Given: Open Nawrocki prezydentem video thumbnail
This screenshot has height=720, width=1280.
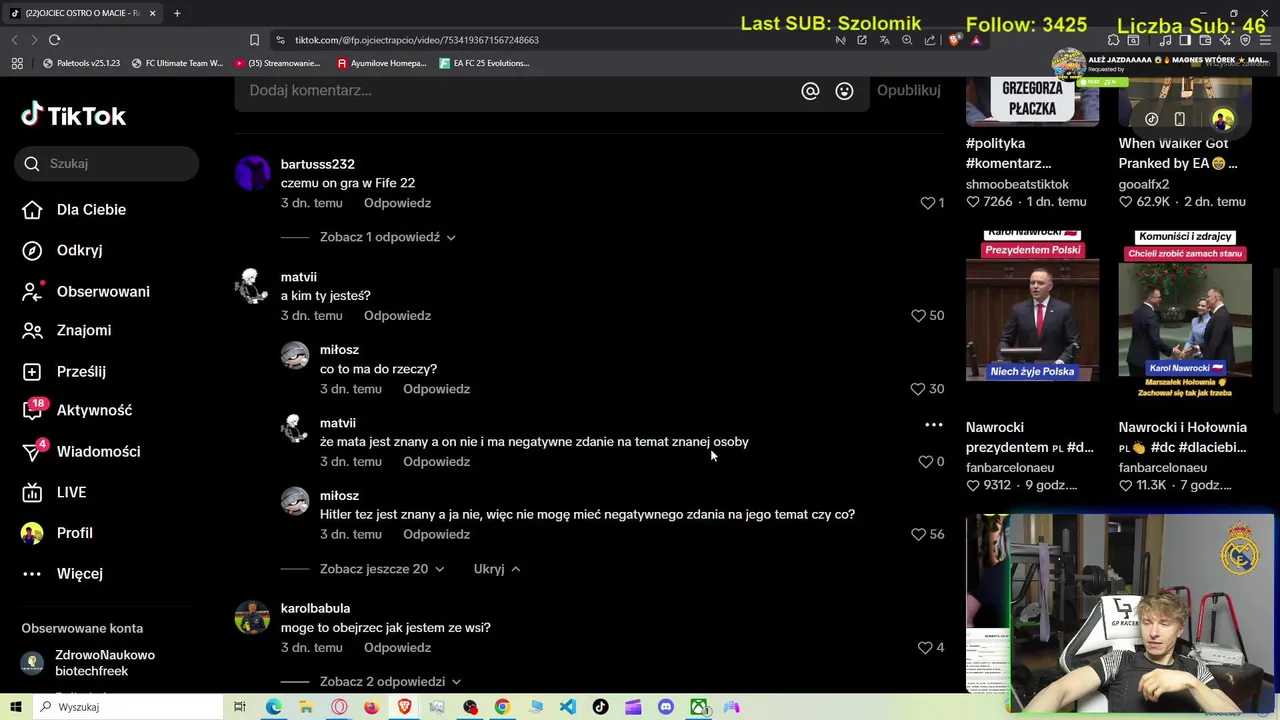Looking at the screenshot, I should click(x=1032, y=305).
